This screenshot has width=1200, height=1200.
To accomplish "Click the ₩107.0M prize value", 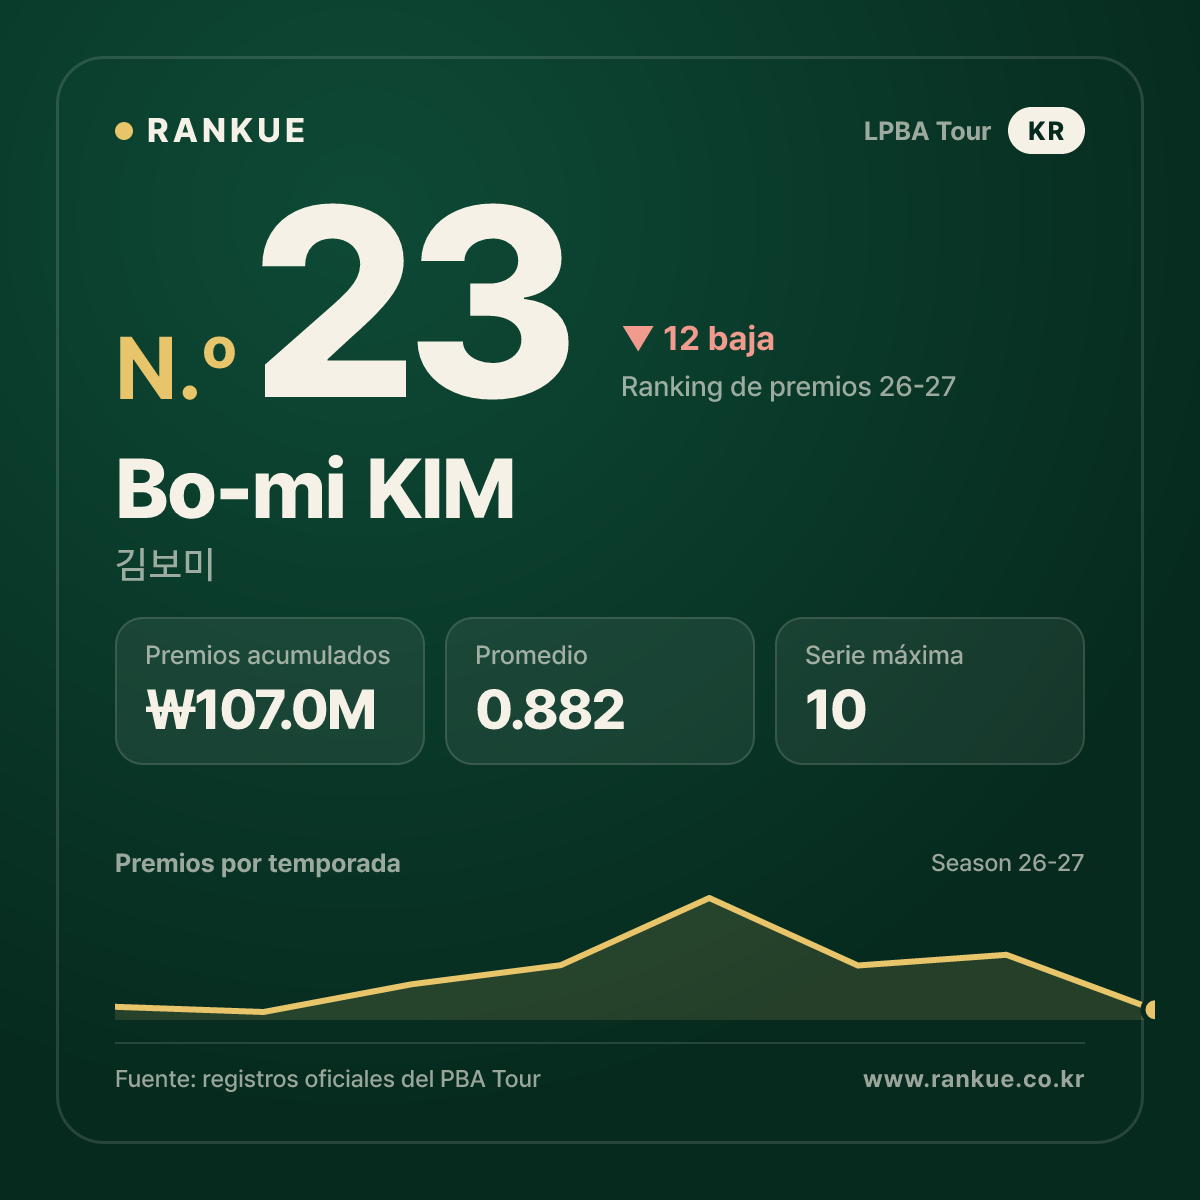I will [261, 710].
